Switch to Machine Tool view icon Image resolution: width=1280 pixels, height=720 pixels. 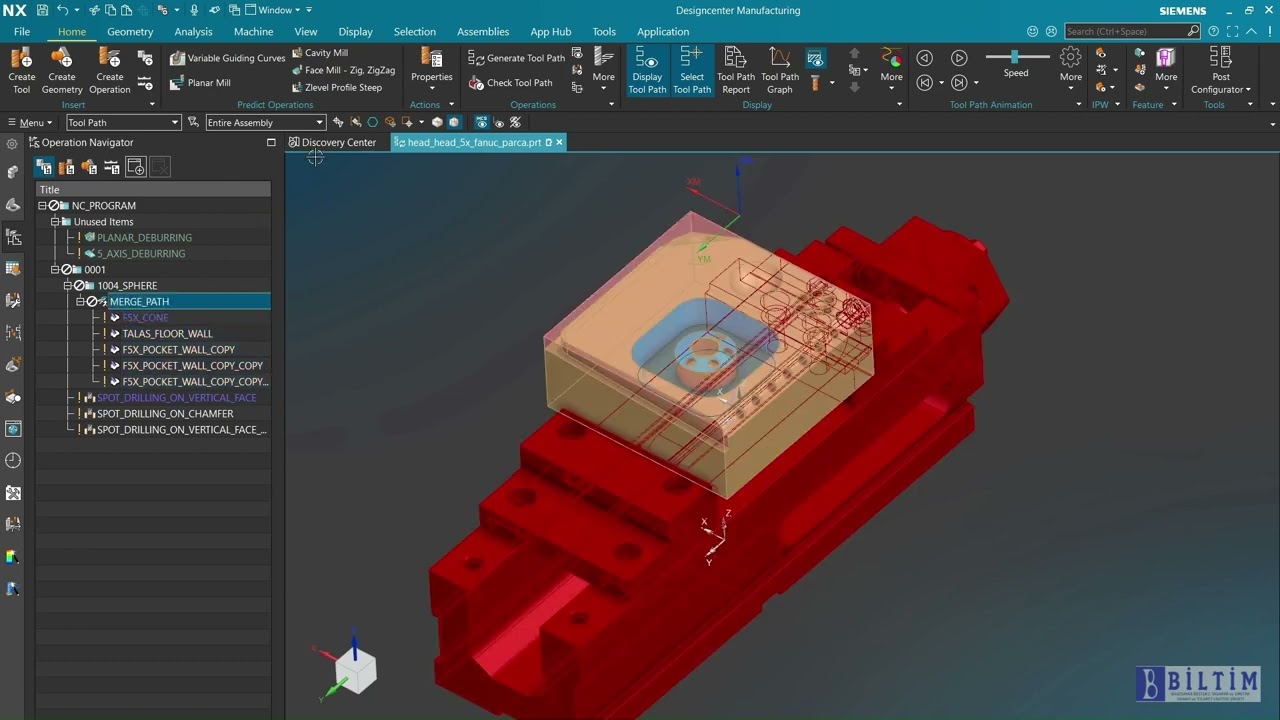(67, 168)
